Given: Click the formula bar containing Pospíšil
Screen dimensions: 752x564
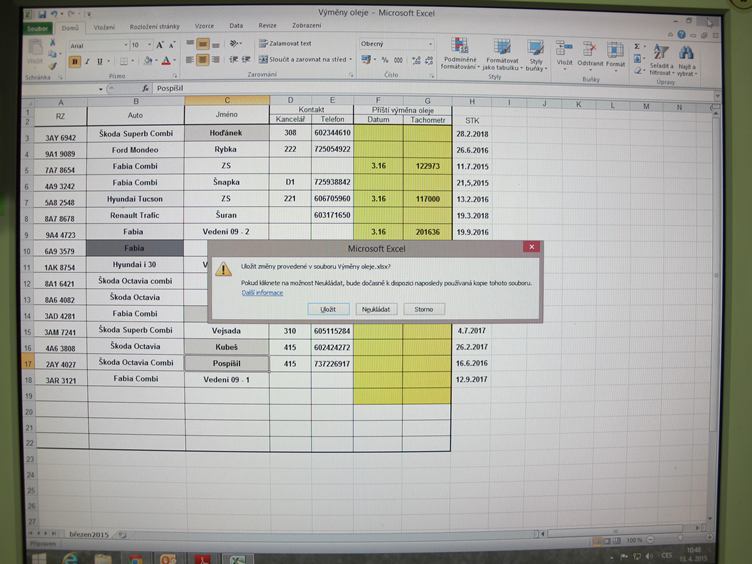Looking at the screenshot, I should 432,90.
